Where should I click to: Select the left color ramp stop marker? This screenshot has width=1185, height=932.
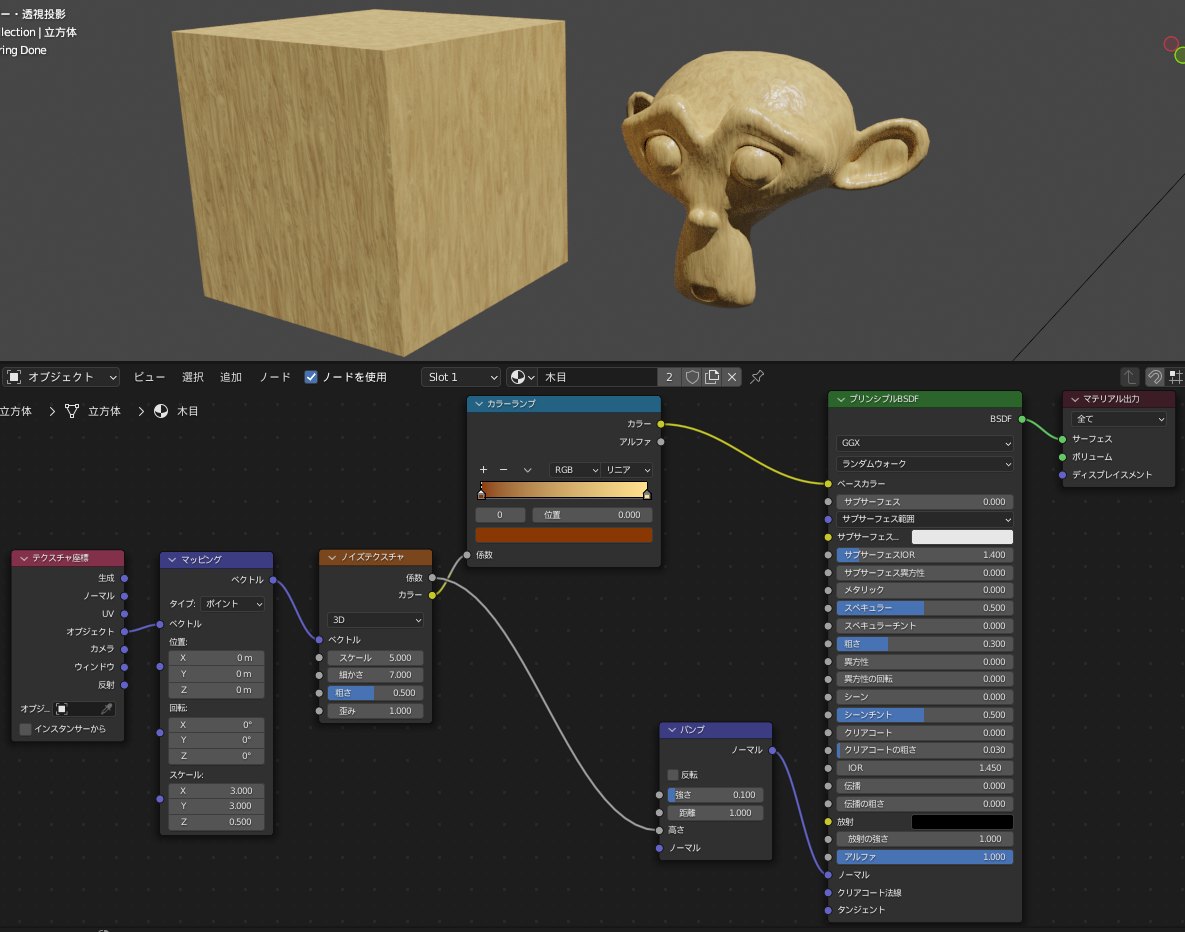[x=481, y=494]
